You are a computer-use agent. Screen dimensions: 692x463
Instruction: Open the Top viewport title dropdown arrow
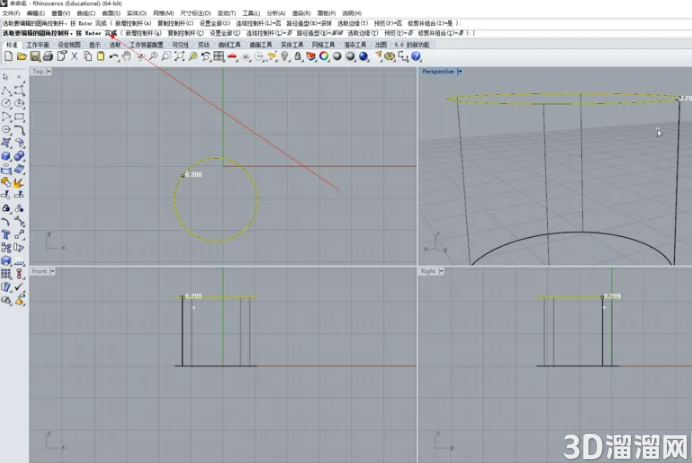[49, 72]
